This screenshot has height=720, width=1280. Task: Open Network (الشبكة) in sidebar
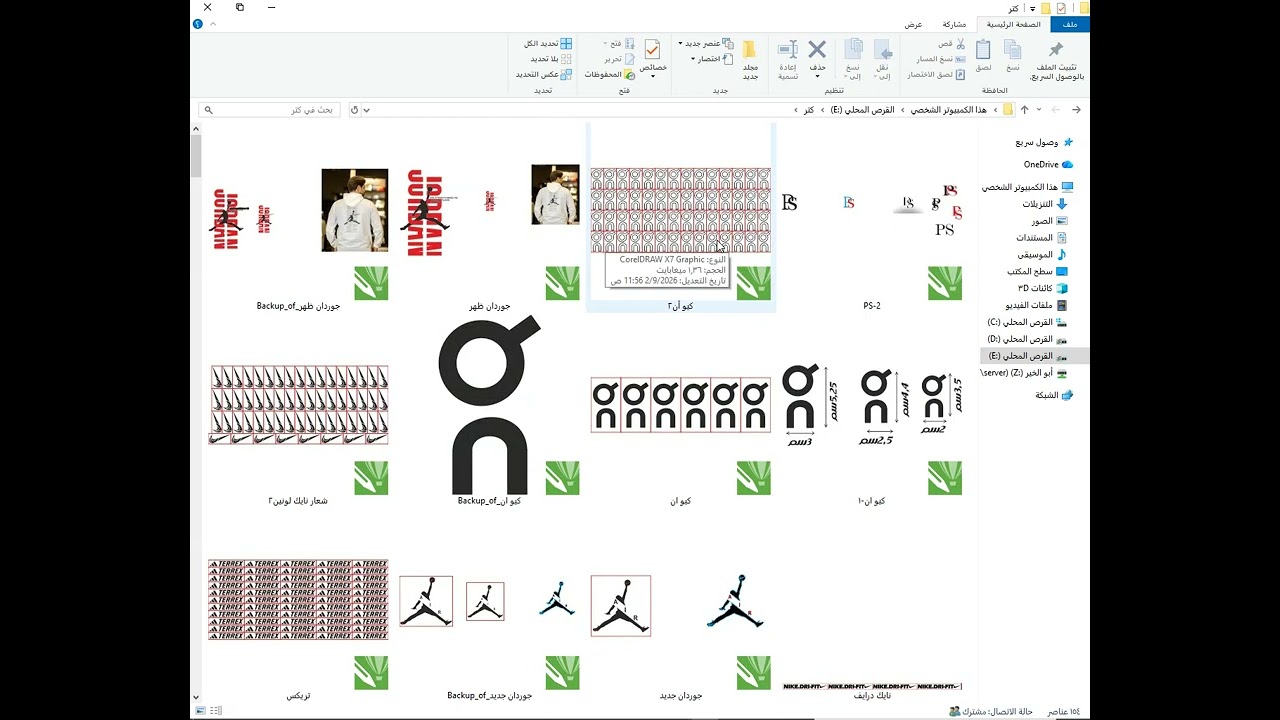coord(1054,395)
